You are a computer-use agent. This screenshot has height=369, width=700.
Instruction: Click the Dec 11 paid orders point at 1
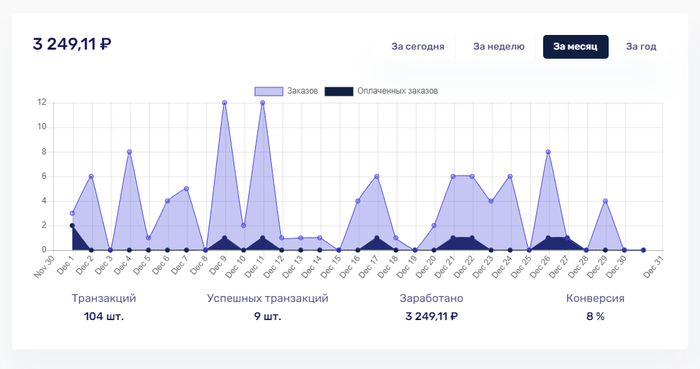click(262, 238)
